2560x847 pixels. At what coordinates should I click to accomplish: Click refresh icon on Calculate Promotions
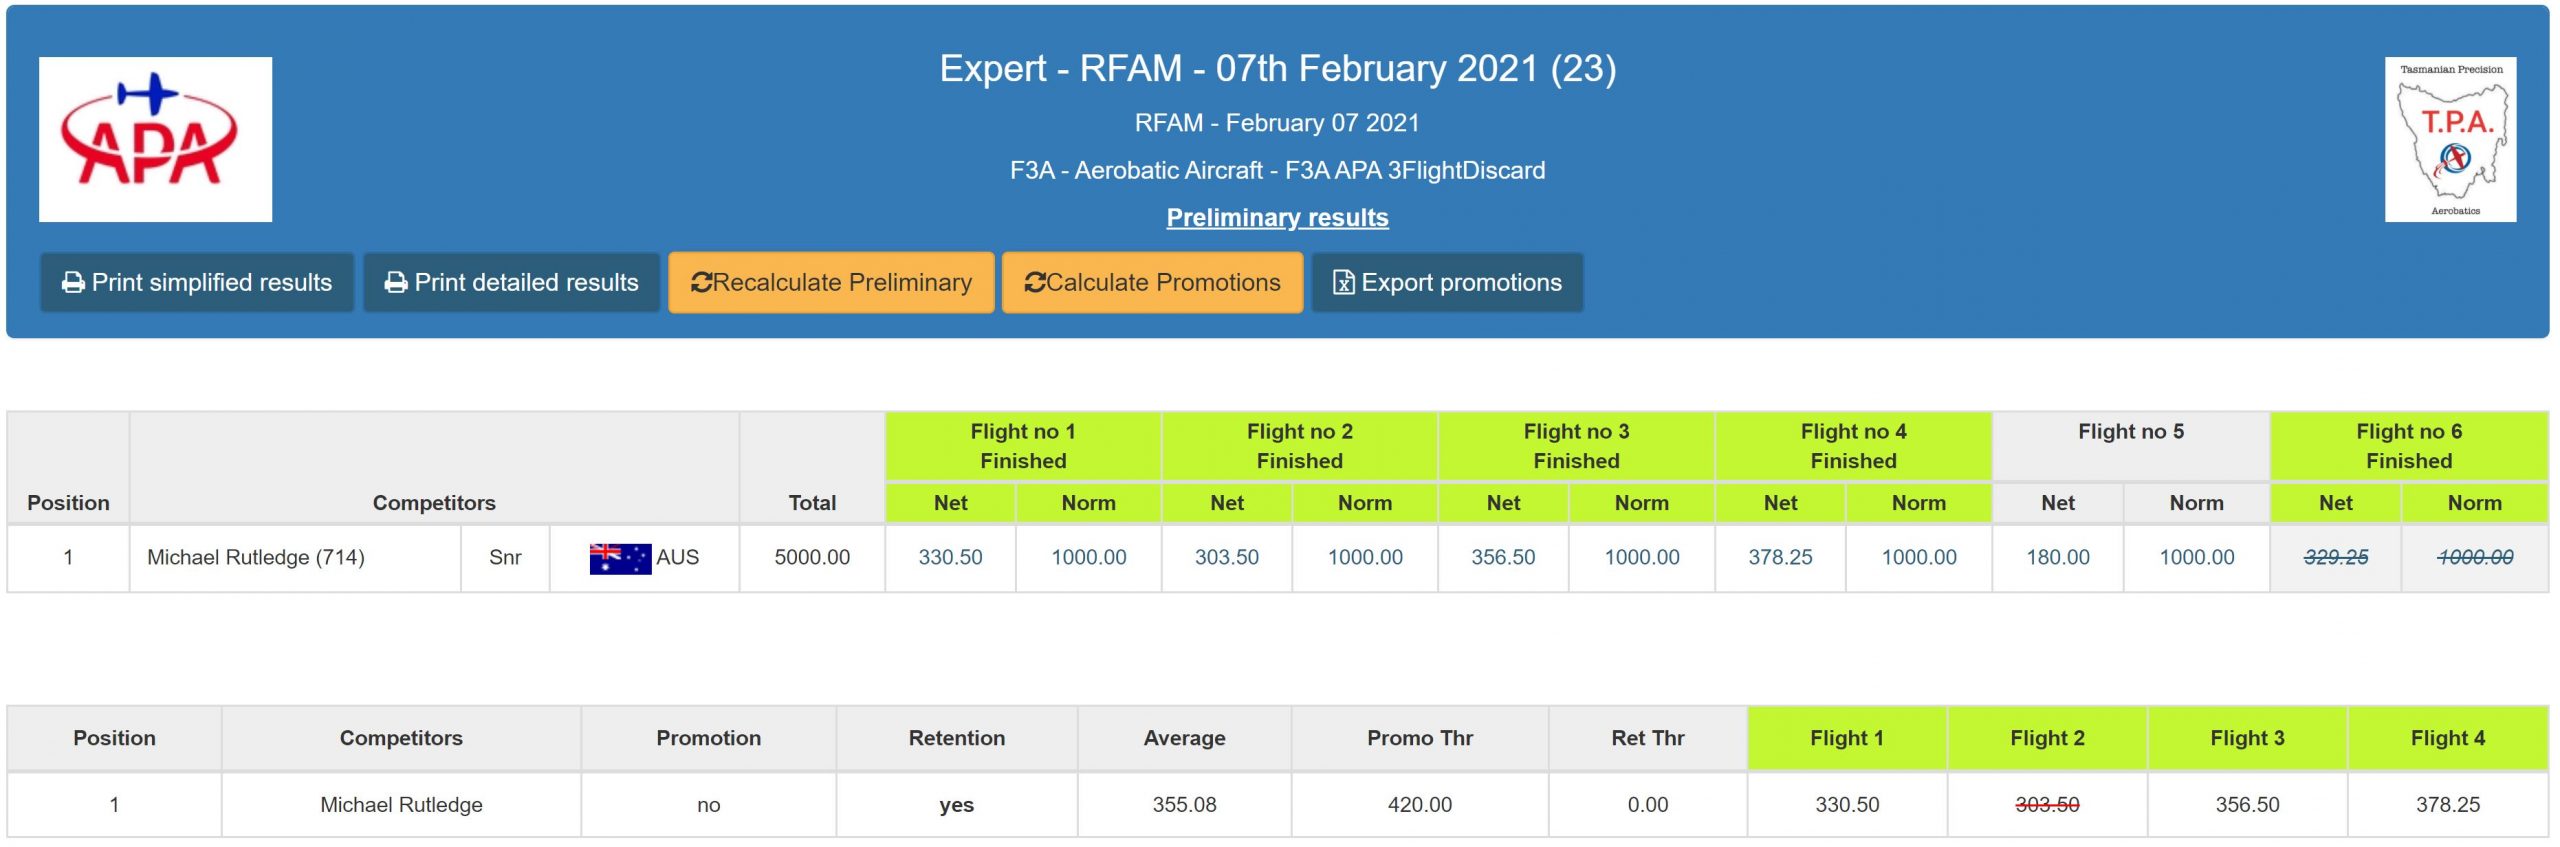click(1034, 283)
